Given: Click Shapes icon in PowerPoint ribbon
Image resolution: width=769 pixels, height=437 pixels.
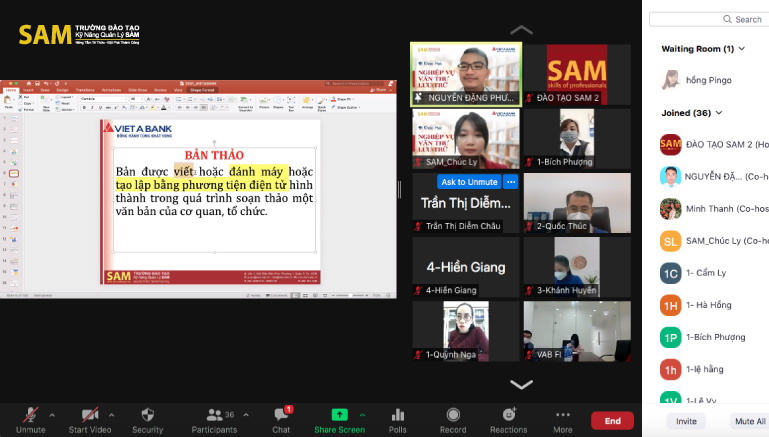Looking at the screenshot, I should (278, 102).
